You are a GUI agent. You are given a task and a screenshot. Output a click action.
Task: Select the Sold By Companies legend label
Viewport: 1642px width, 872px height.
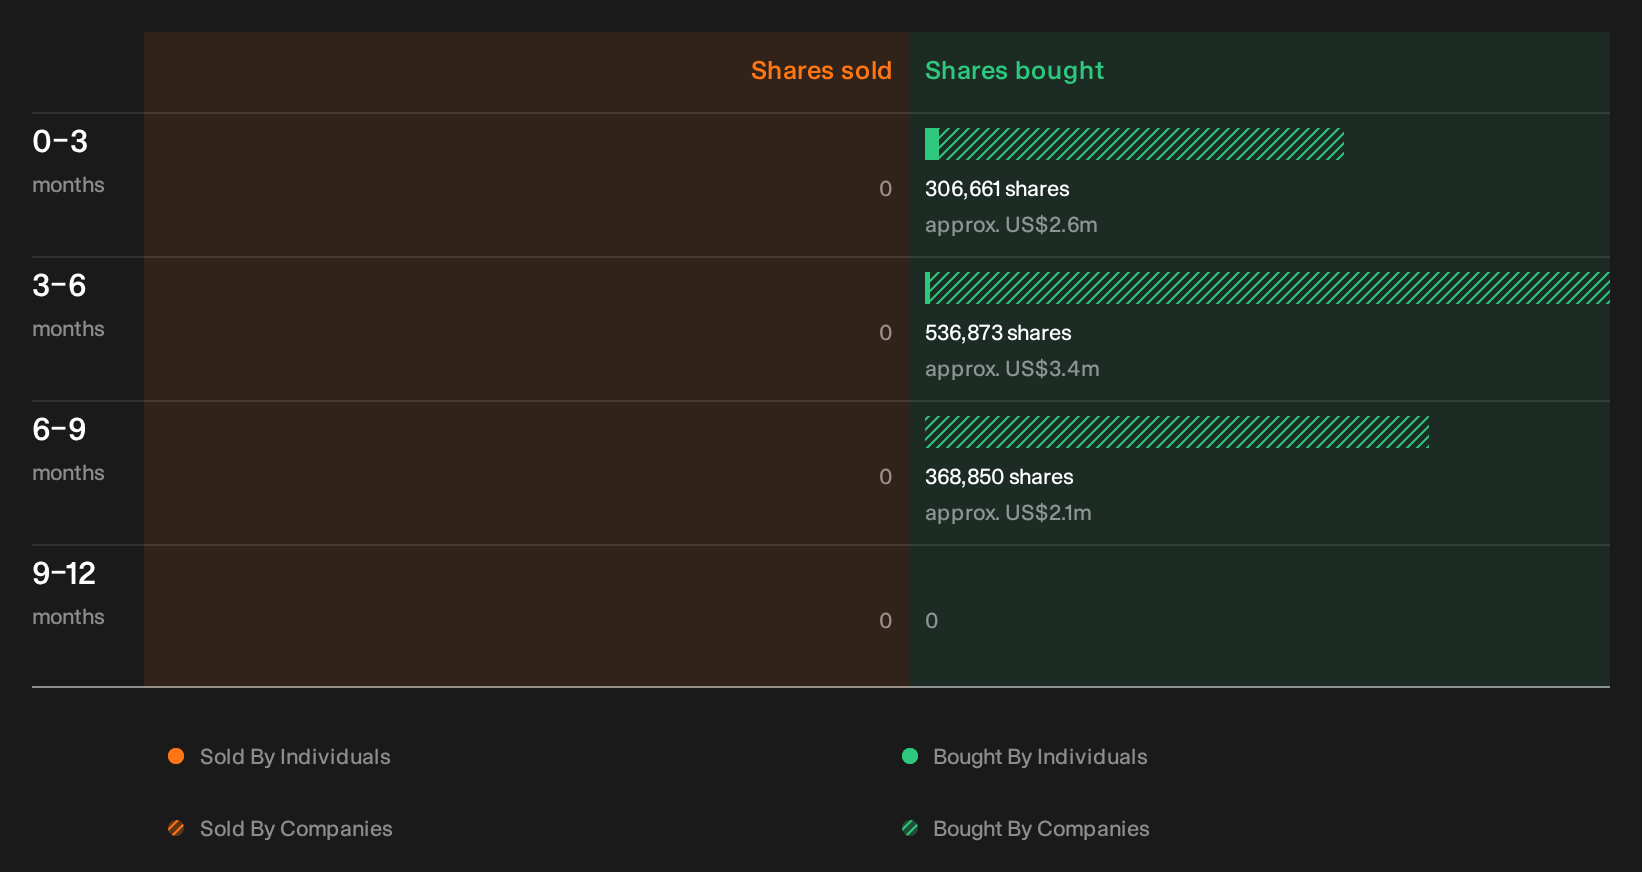296,829
